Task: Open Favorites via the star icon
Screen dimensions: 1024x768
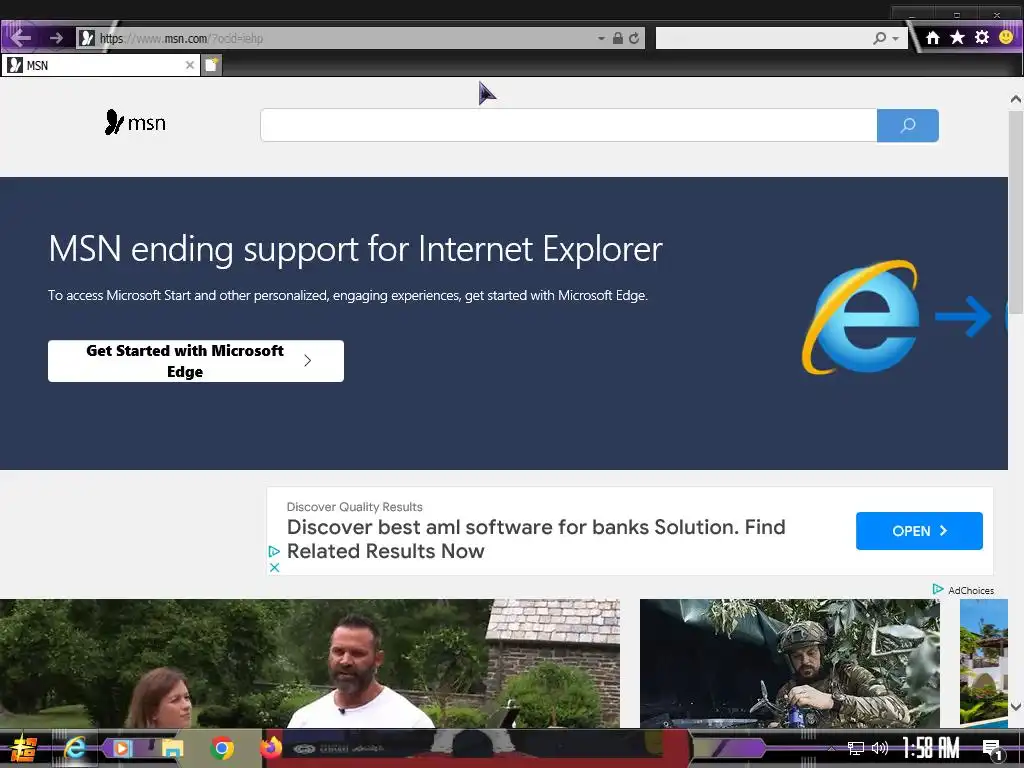Action: point(957,37)
